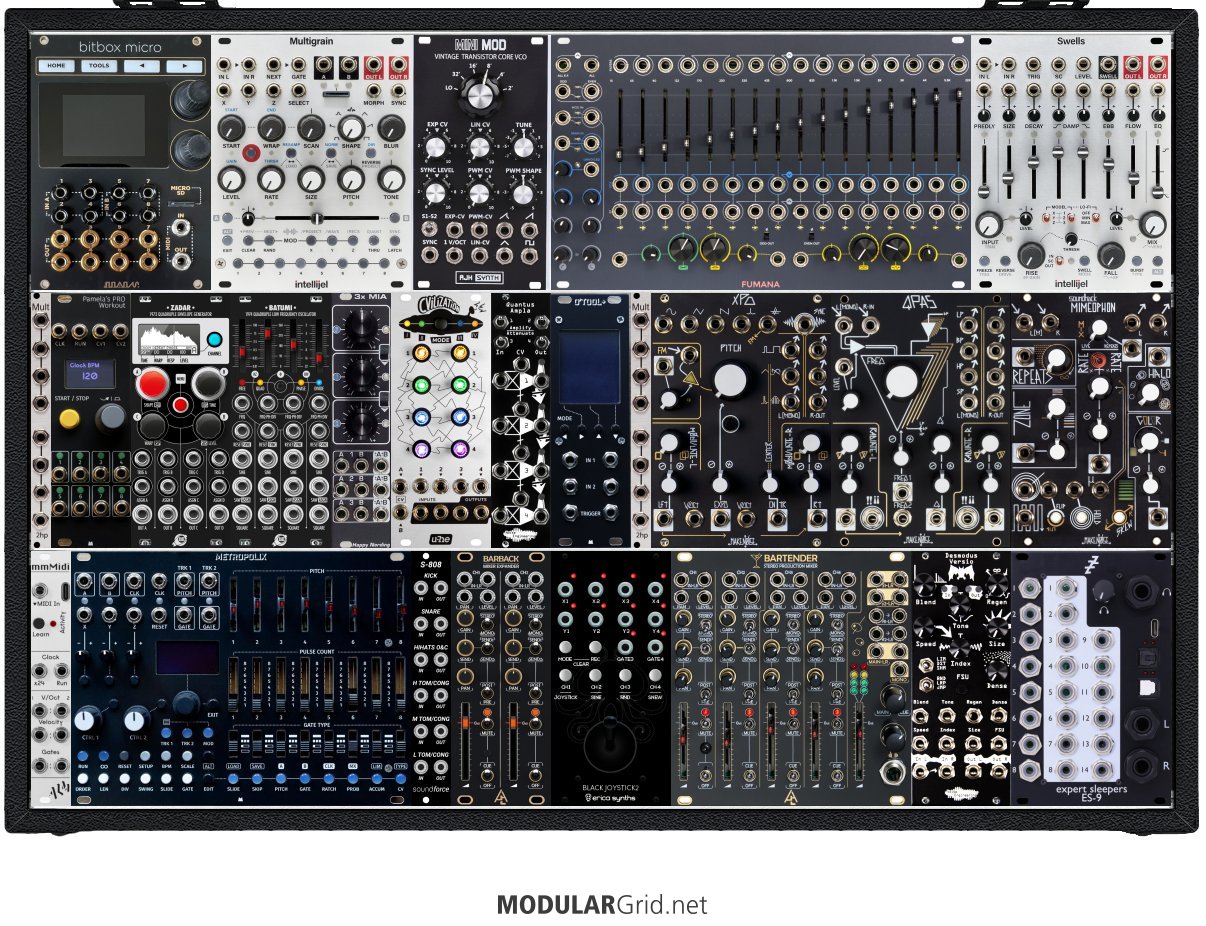This screenshot has width=1206, height=926.
Task: Click the MIDI IN jack on bitbox micro
Action: (182, 228)
